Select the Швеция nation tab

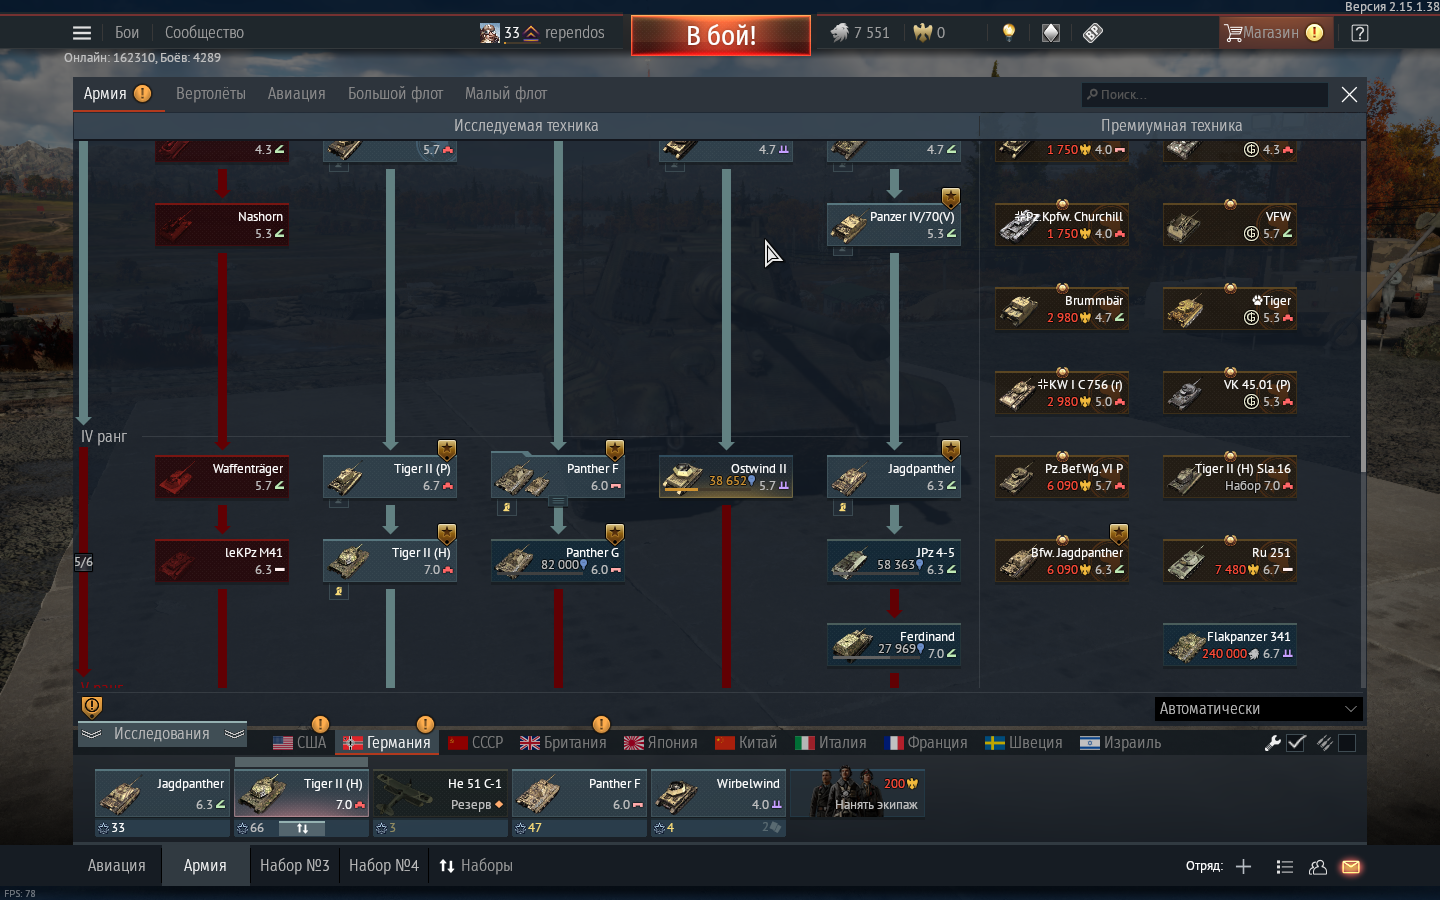pos(1024,743)
